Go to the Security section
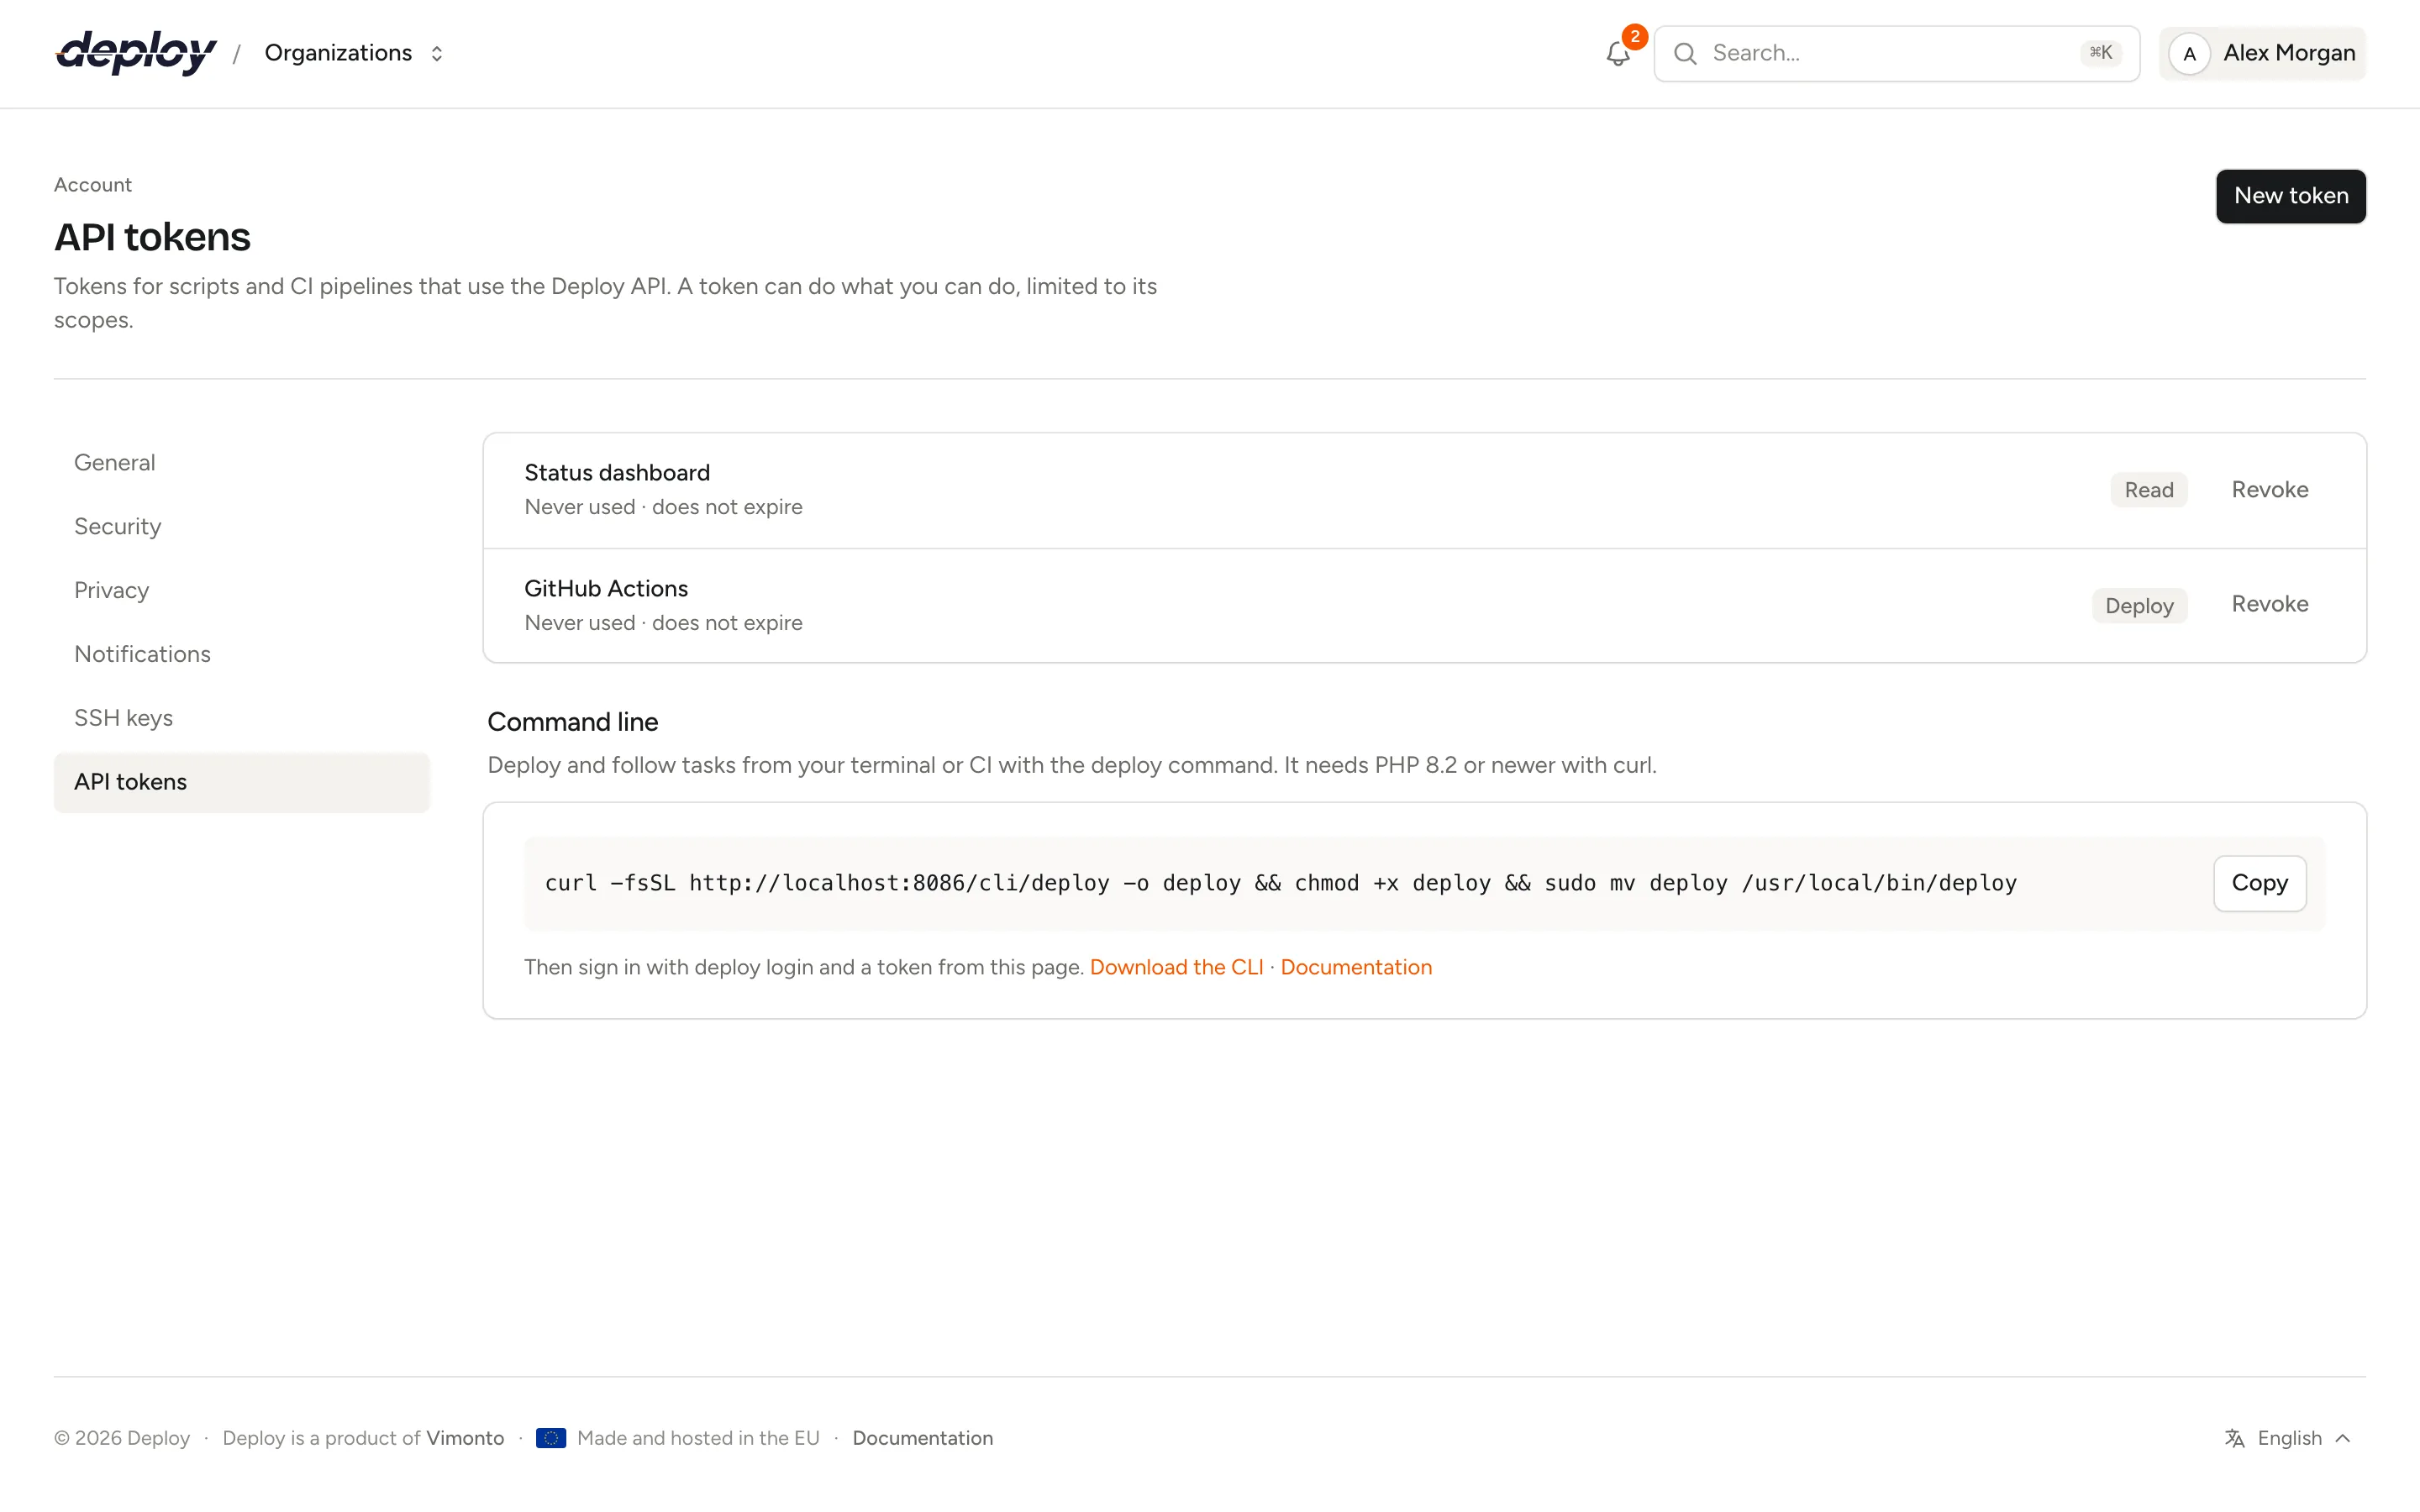This screenshot has height=1512, width=2420. coord(242,527)
